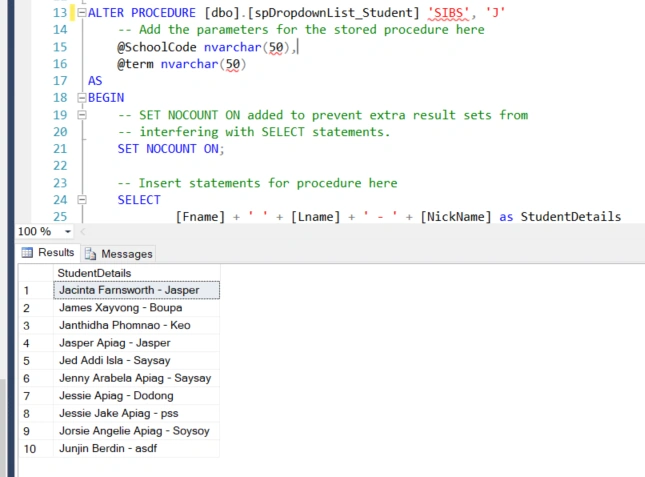
Task: Click the Results grid icon
Action: tap(27, 252)
